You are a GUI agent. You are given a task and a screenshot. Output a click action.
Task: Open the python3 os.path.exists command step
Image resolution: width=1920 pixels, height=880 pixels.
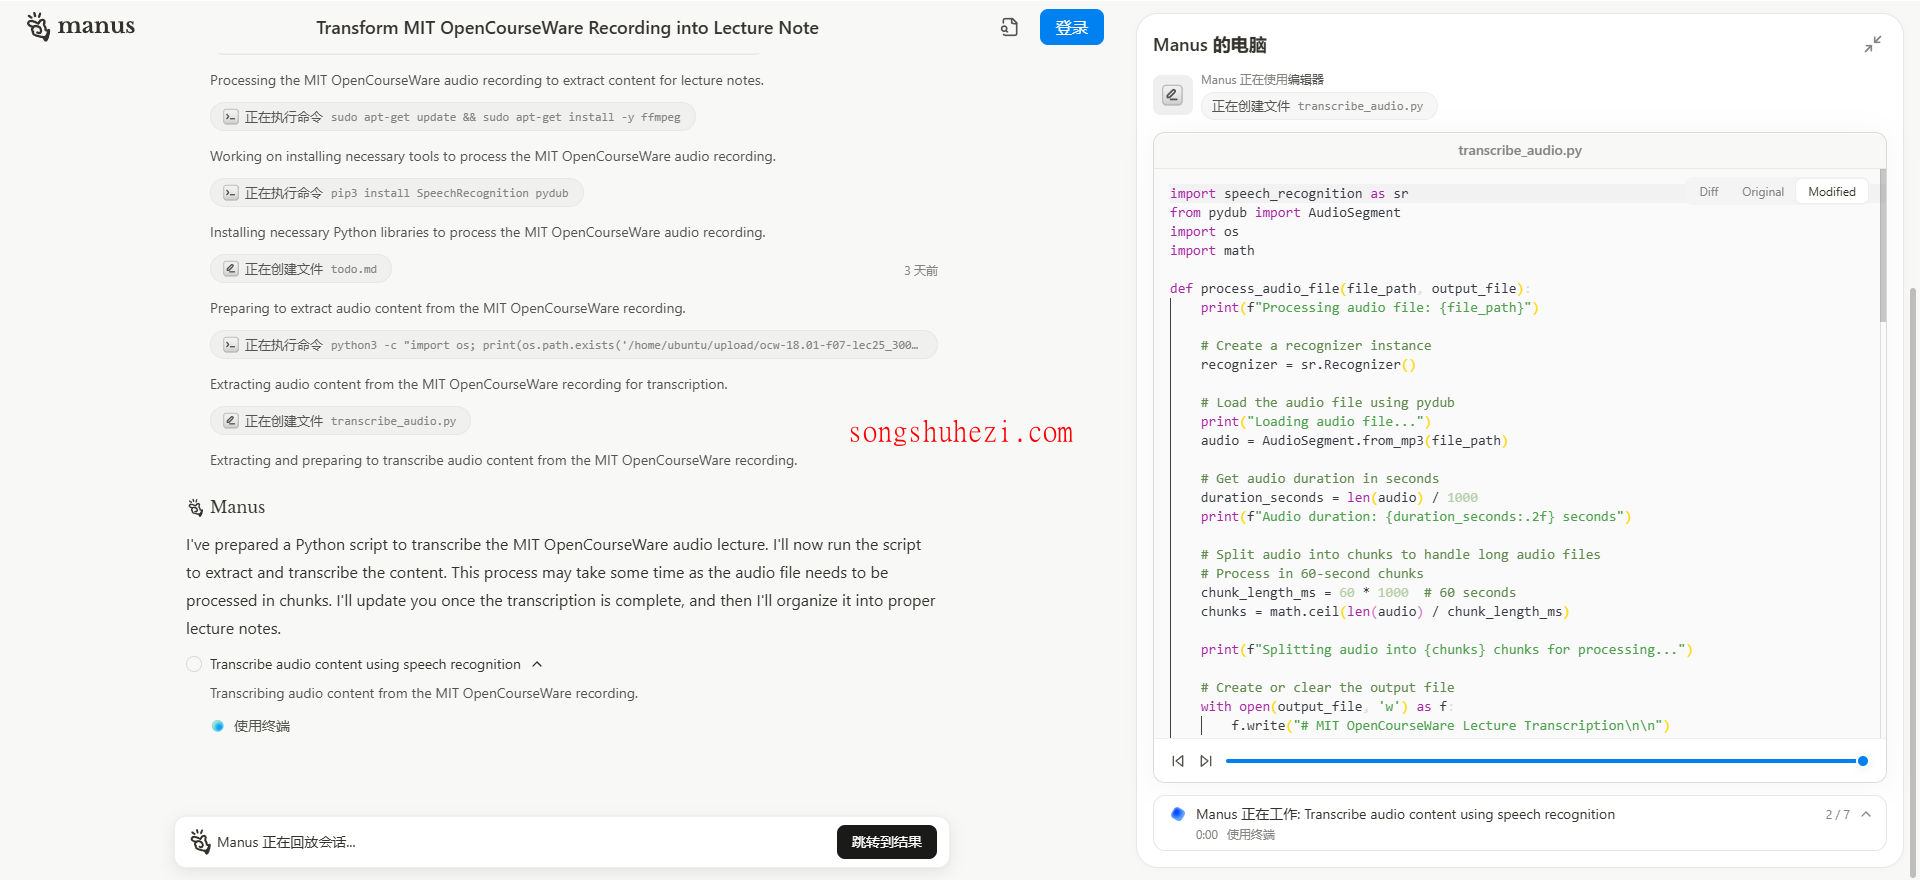pos(573,345)
